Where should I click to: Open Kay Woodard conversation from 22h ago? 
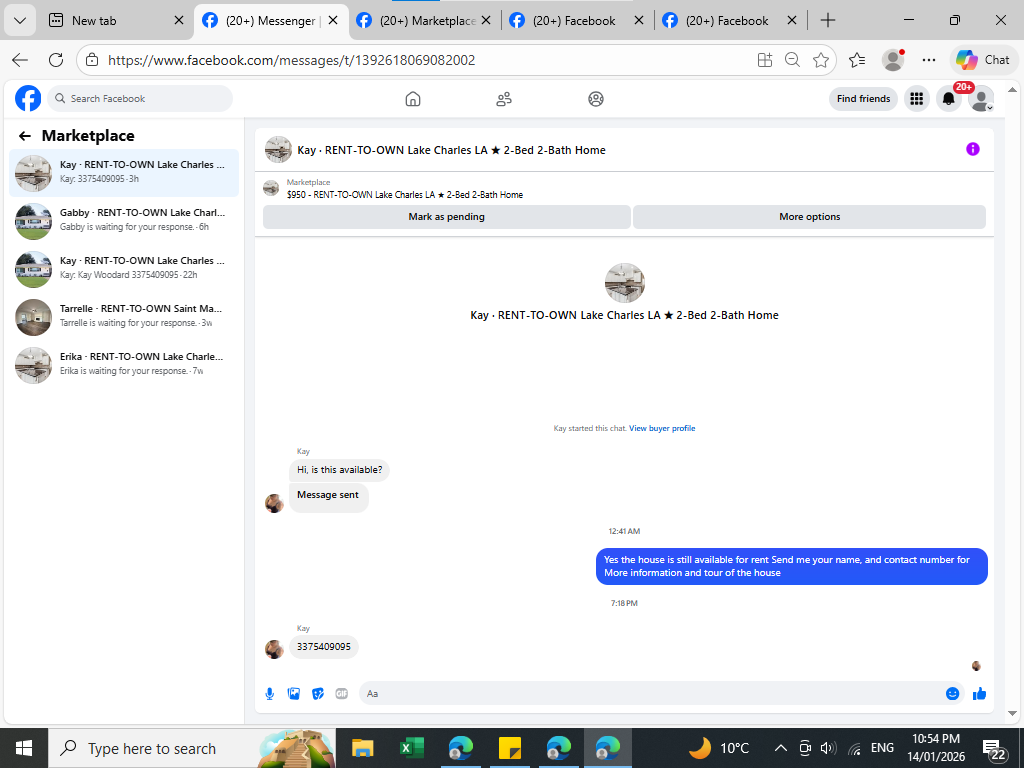pyautogui.click(x=124, y=268)
